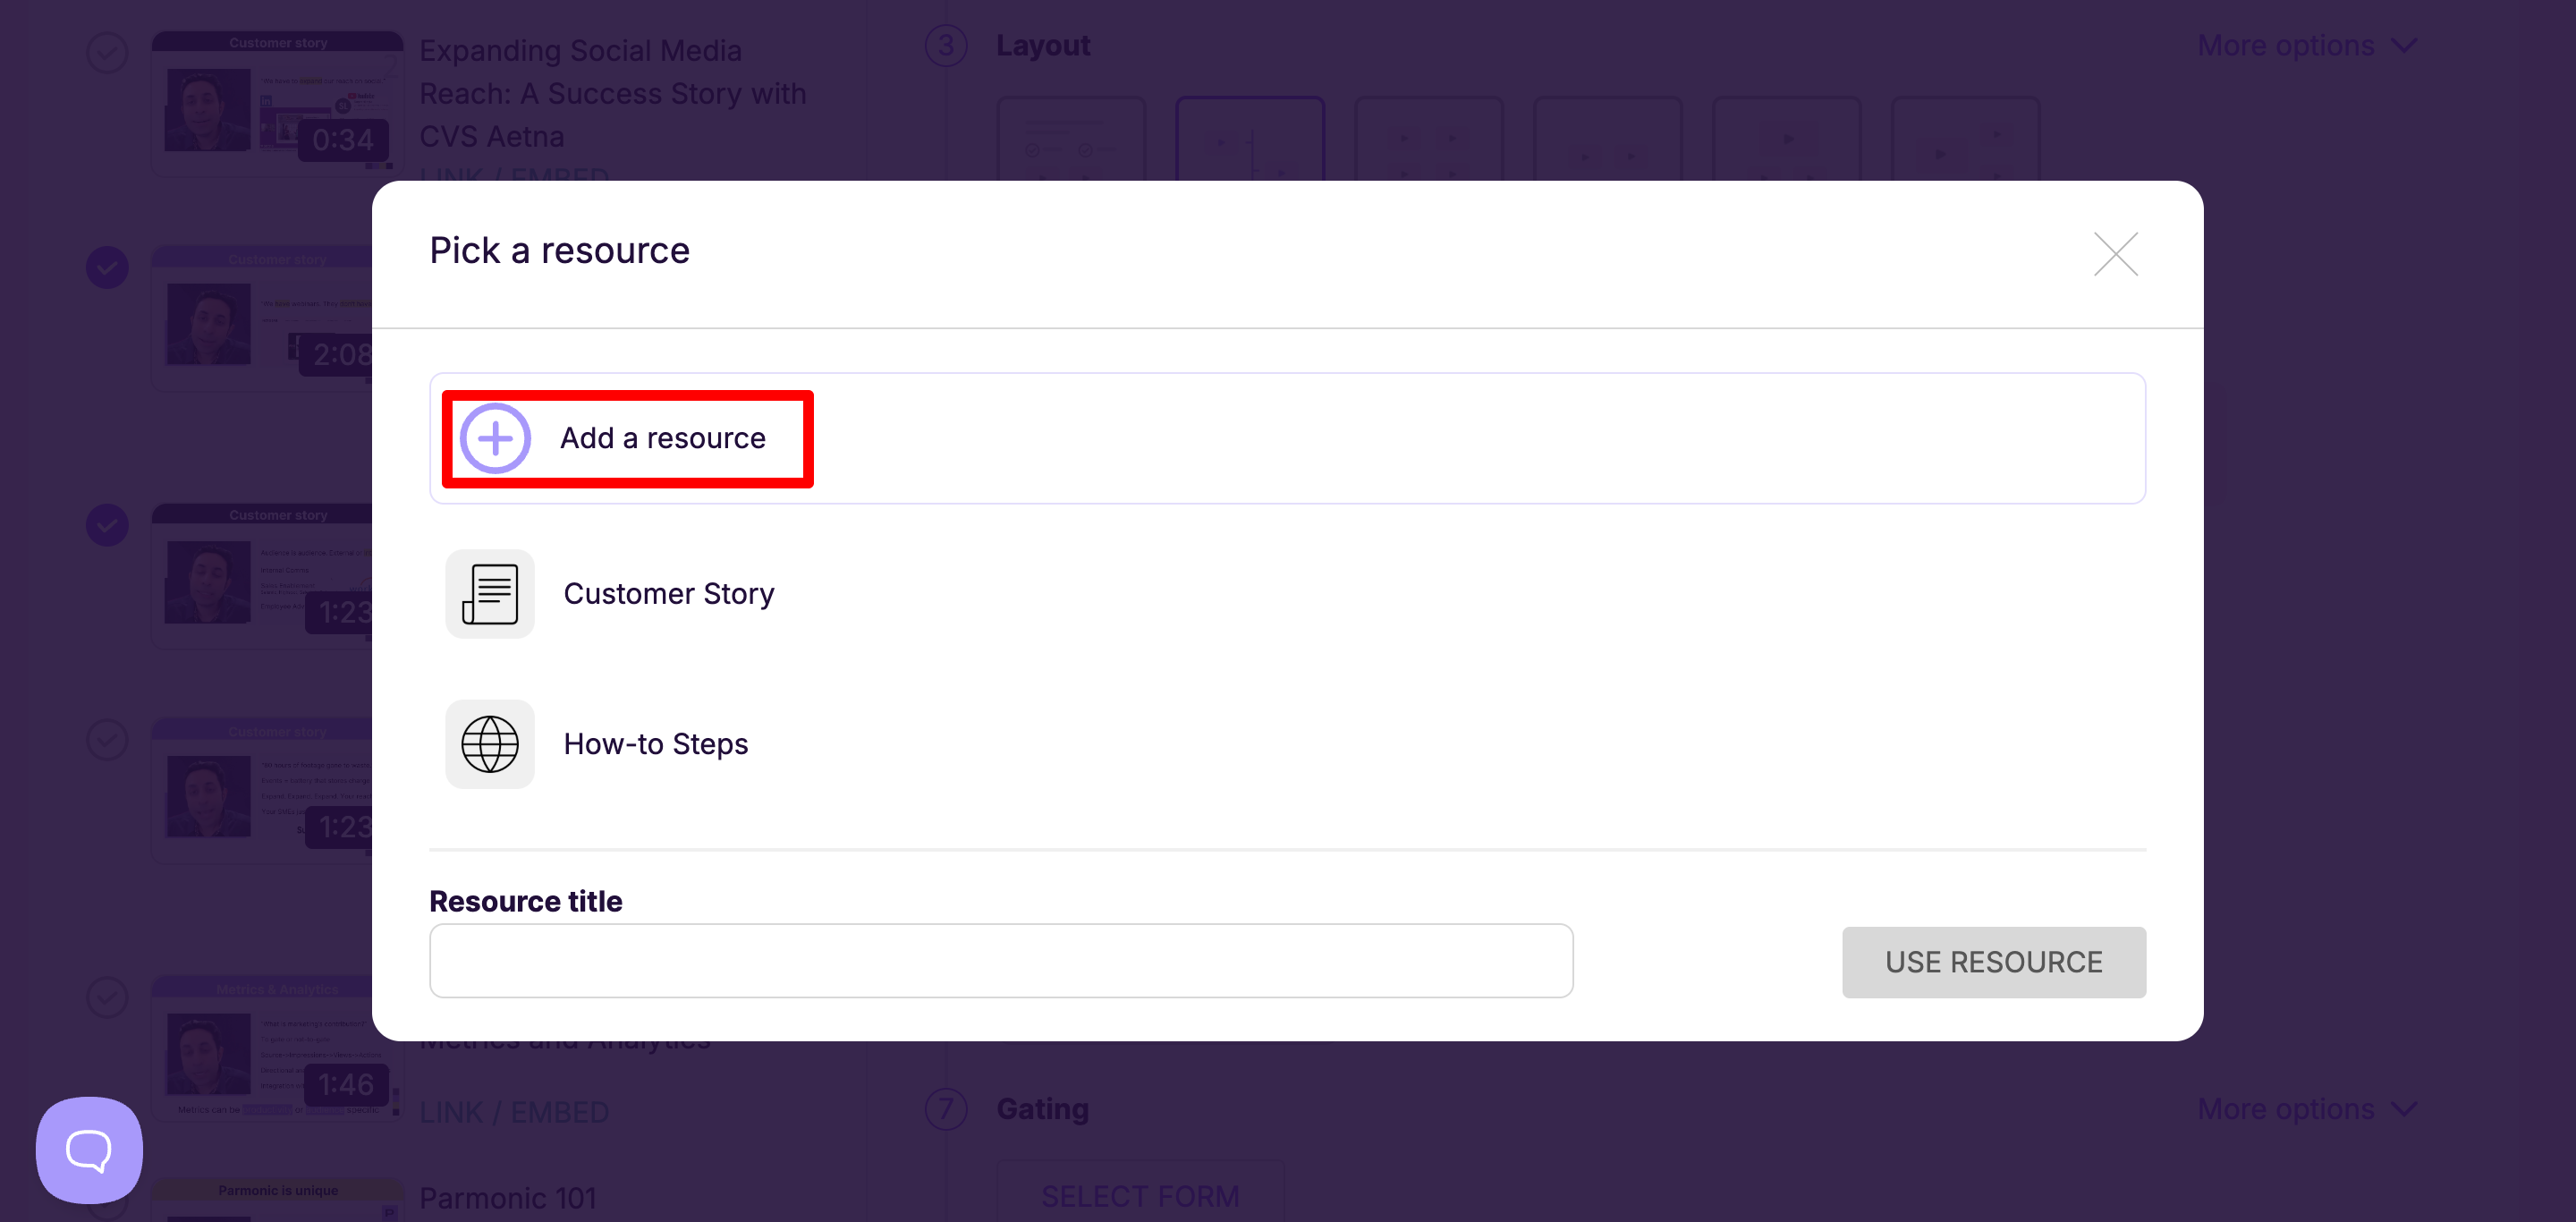The image size is (2576, 1222).
Task: Select the first layout option thumbnail
Action: pyautogui.click(x=1072, y=139)
